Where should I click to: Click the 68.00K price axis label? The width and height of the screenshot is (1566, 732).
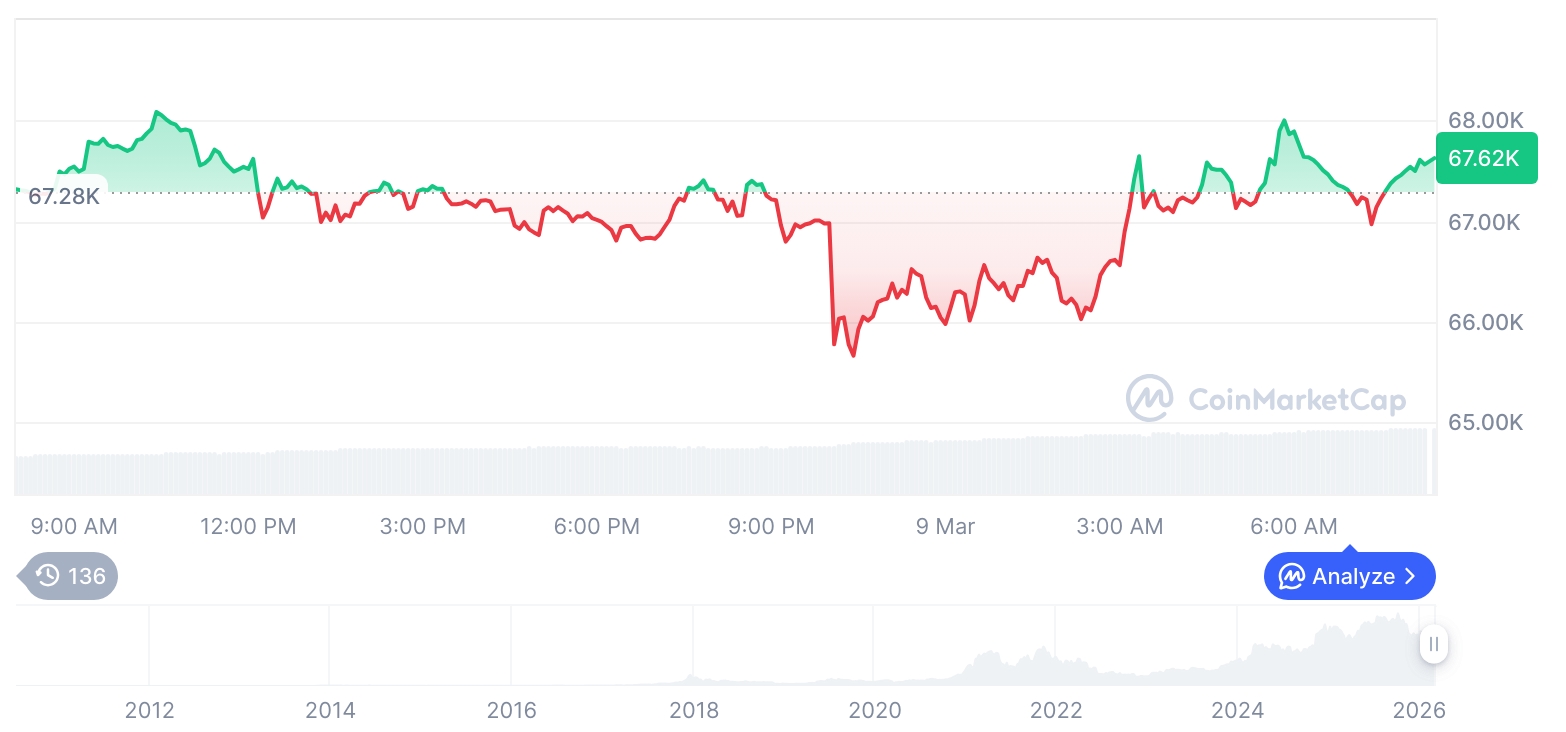(x=1486, y=120)
